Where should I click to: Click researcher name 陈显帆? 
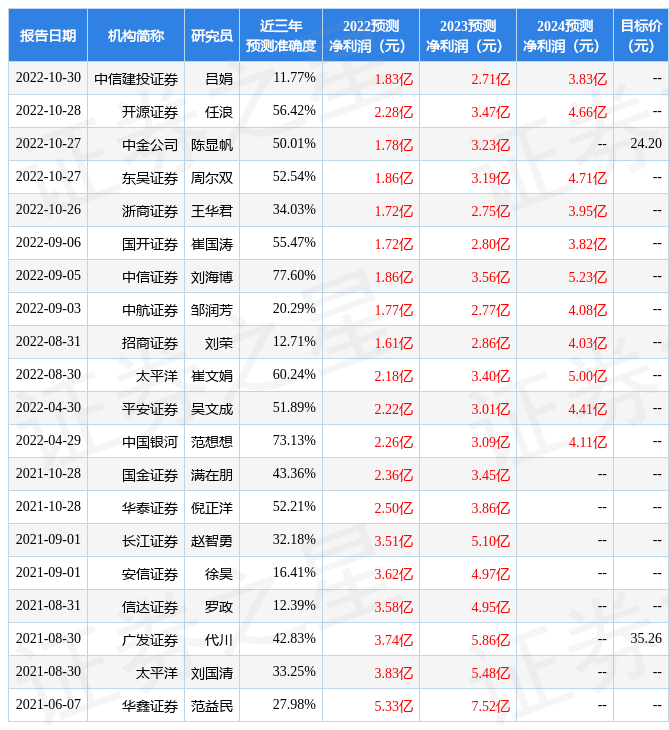click(x=212, y=145)
